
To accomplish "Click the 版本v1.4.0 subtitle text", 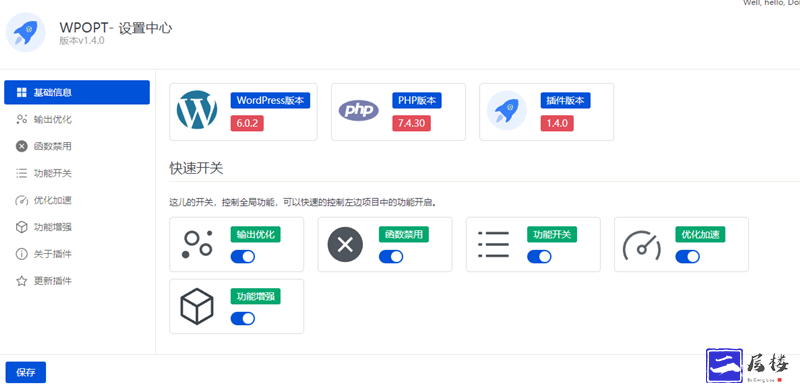I will pyautogui.click(x=82, y=41).
